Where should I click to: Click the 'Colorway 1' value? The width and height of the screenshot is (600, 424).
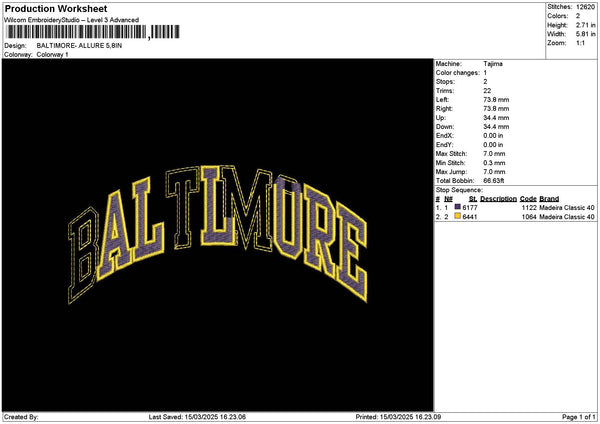tap(52, 55)
